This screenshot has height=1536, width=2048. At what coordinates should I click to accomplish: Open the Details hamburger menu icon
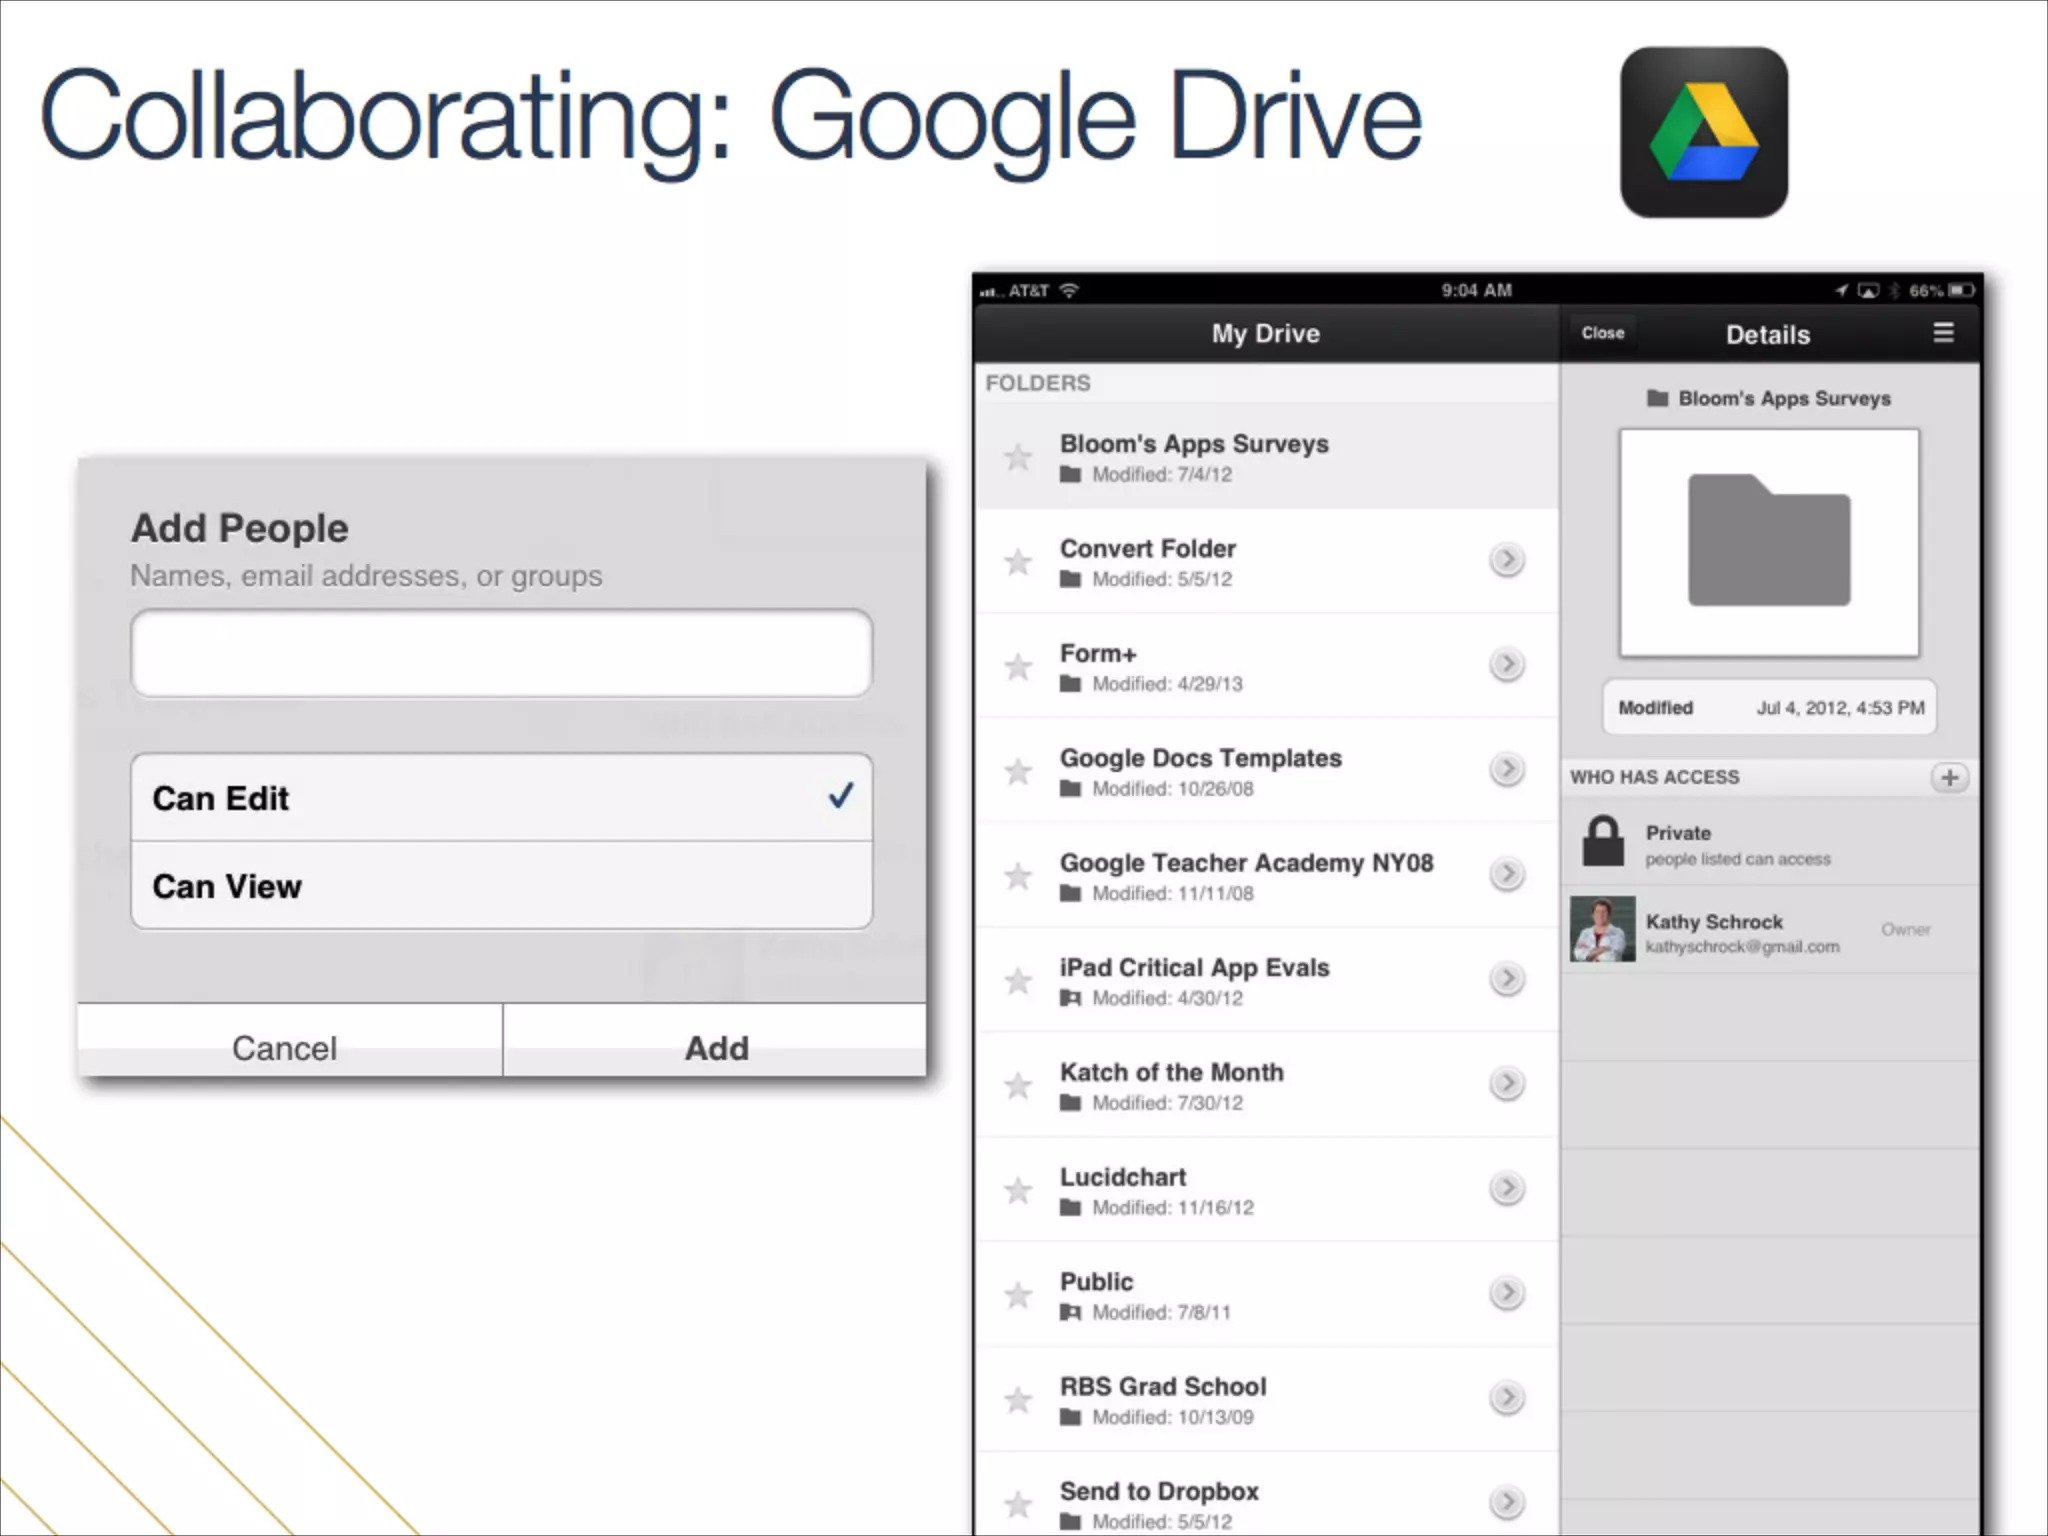[x=1943, y=333]
